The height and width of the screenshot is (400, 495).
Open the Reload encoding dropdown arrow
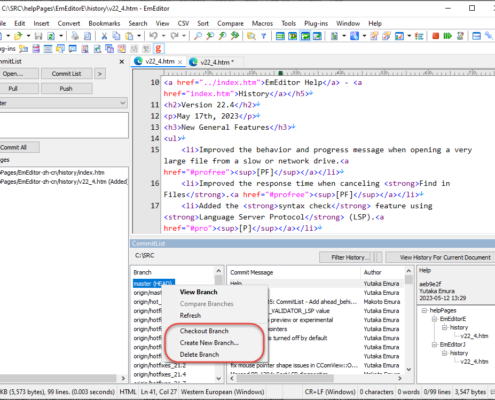61,36
